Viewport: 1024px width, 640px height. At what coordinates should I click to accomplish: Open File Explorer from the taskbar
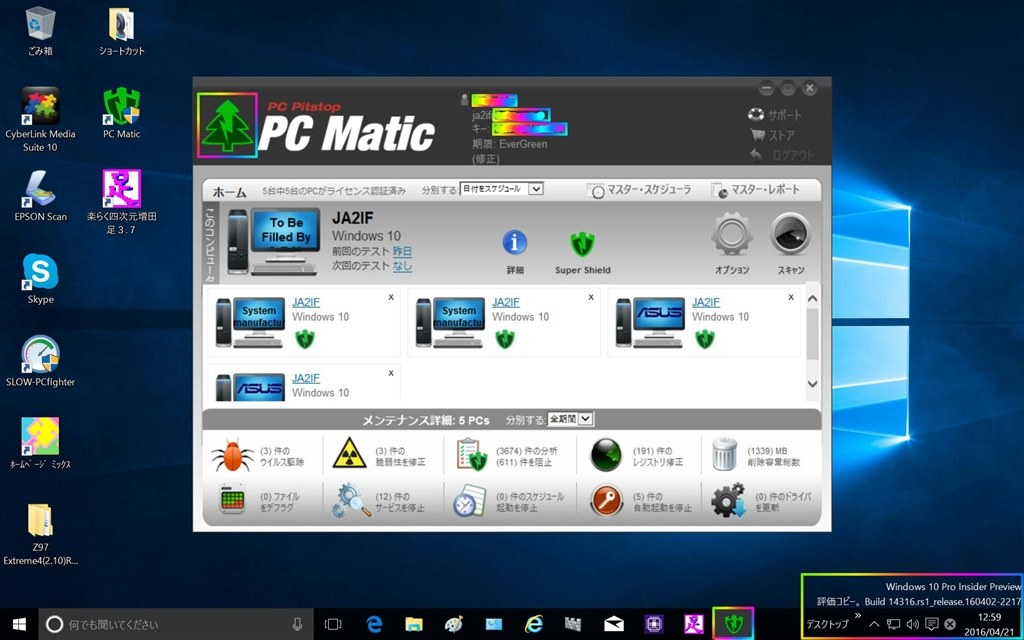[x=413, y=624]
